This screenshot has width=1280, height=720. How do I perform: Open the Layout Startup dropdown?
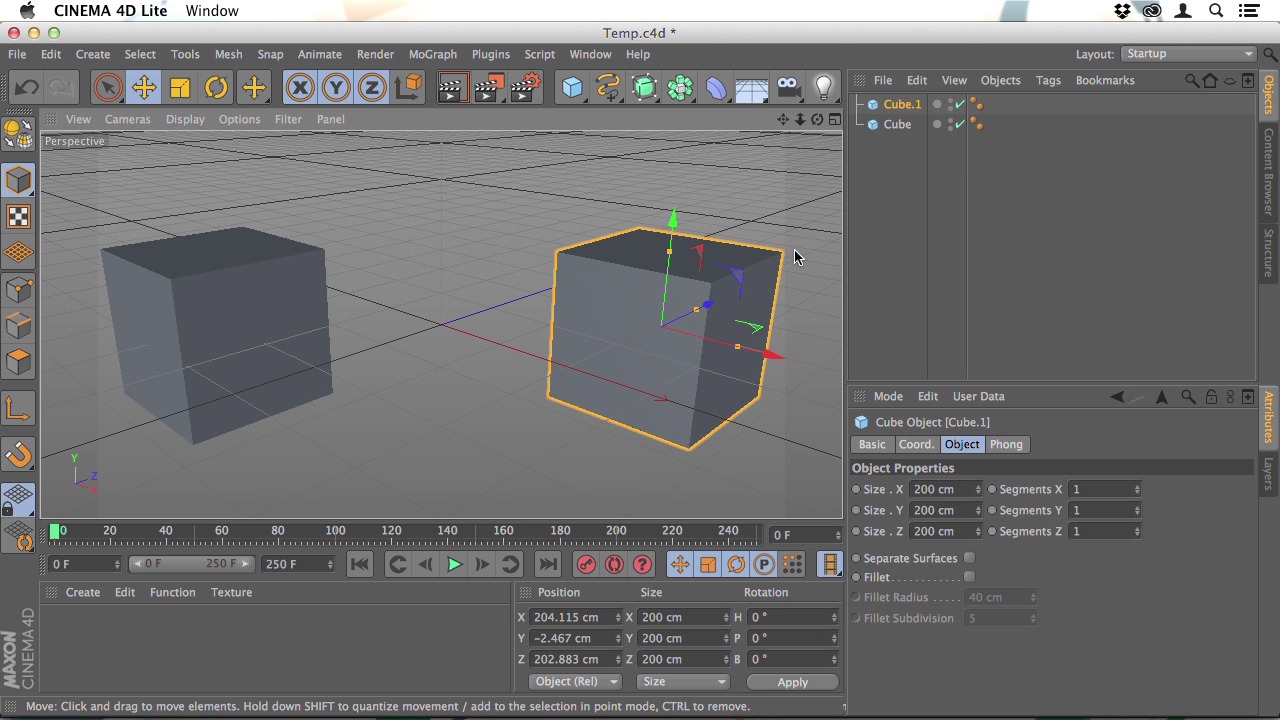[x=1188, y=54]
